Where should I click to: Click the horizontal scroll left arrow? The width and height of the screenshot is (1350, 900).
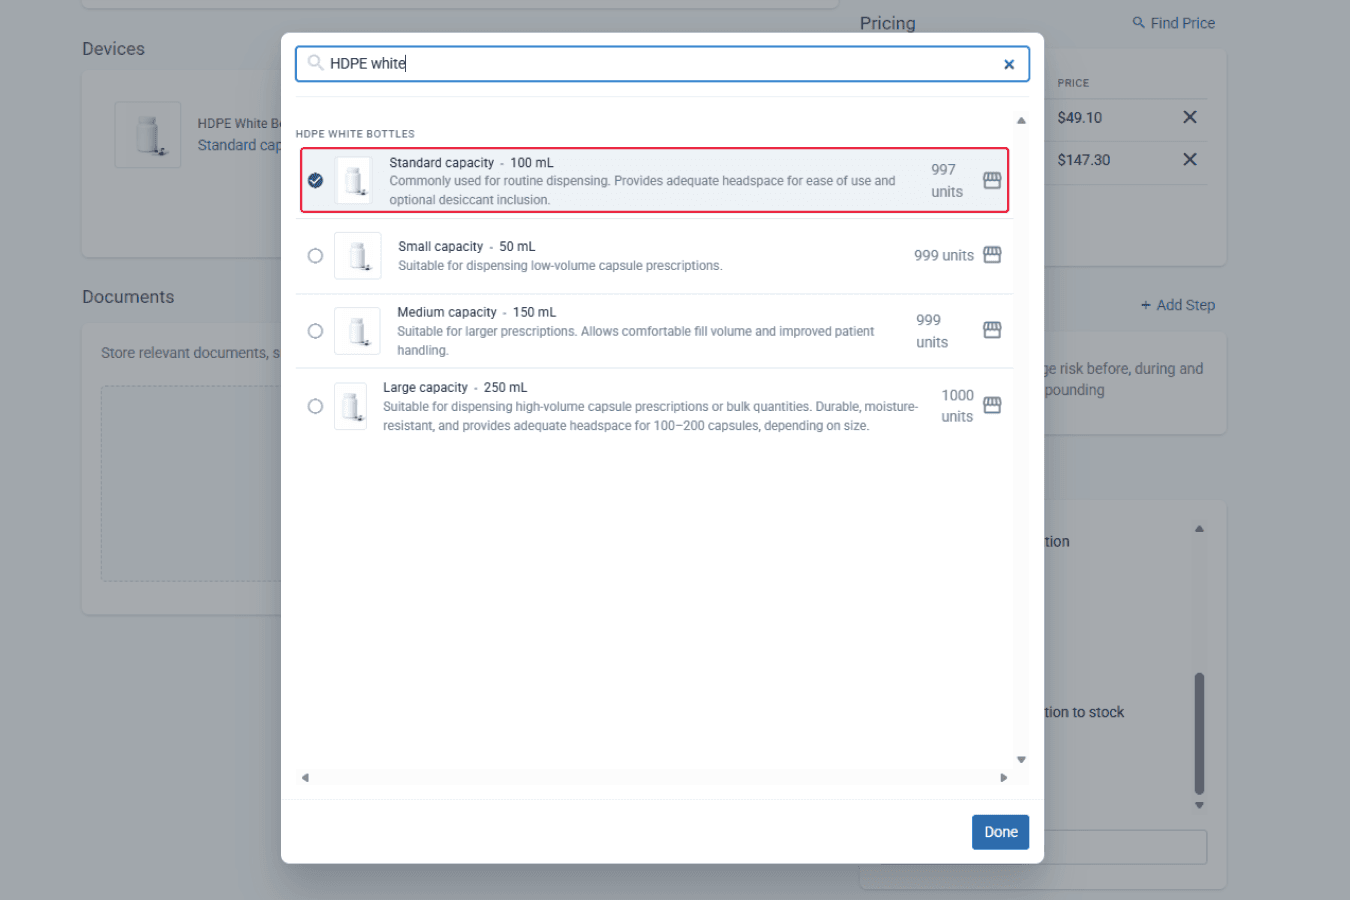pyautogui.click(x=305, y=778)
